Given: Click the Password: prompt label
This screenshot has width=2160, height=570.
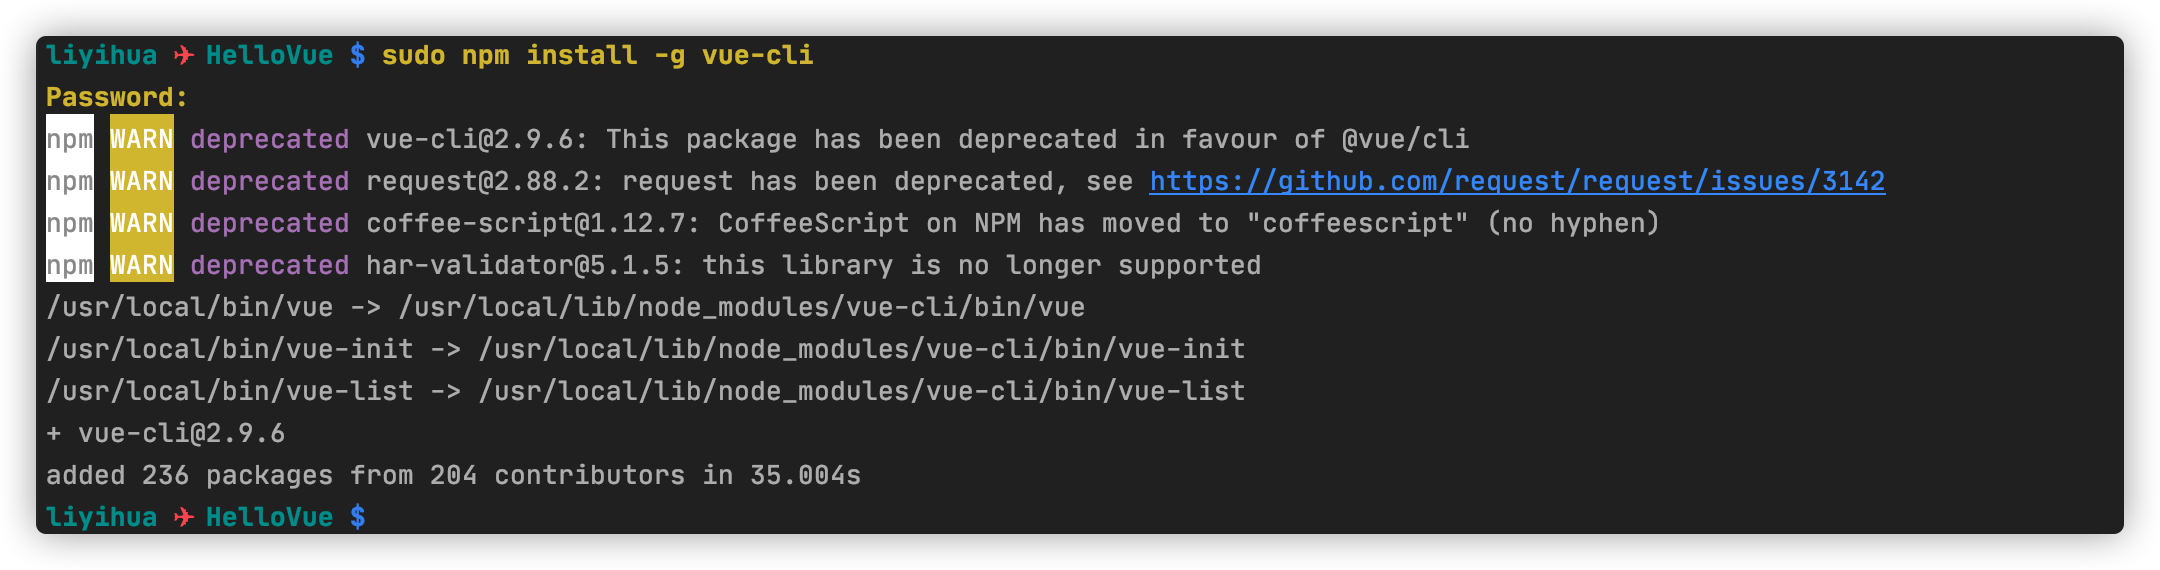Looking at the screenshot, I should click(x=117, y=97).
